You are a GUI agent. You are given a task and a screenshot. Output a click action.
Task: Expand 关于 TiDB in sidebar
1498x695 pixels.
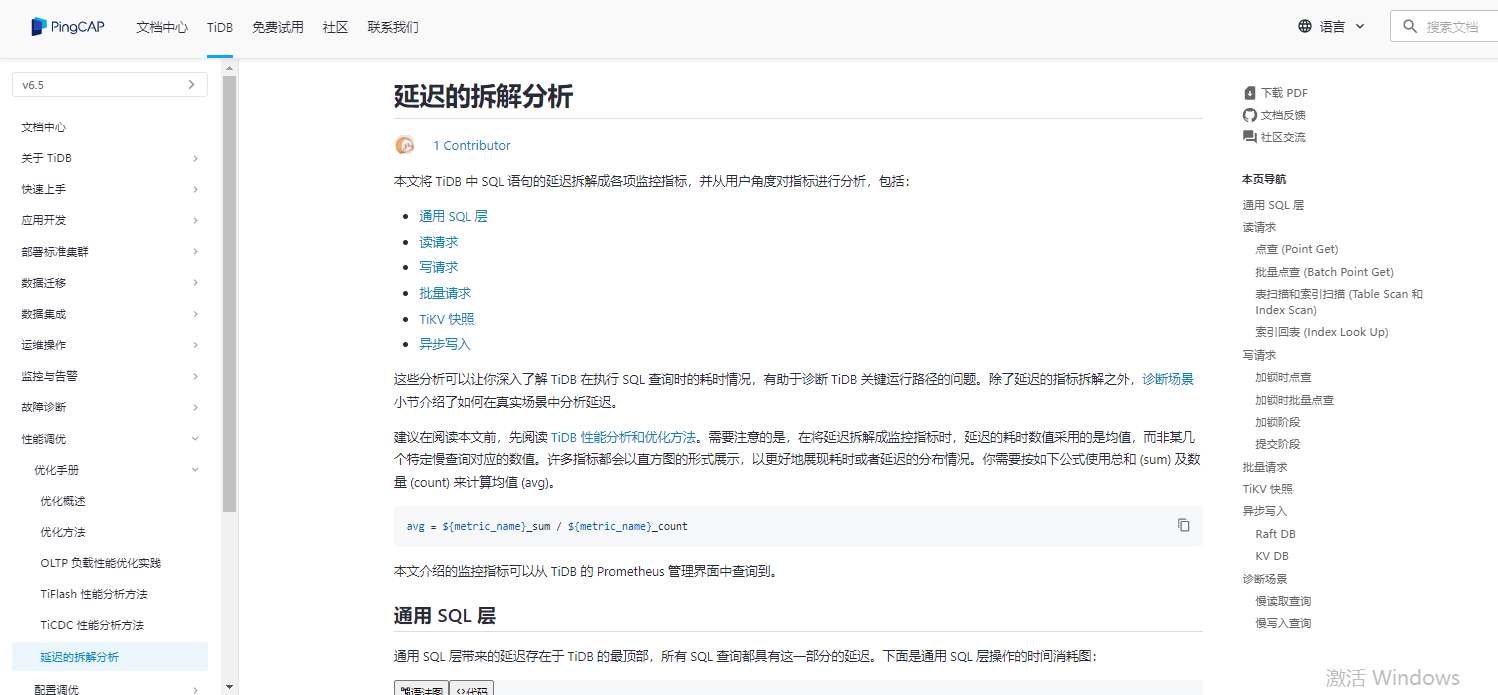[195, 158]
